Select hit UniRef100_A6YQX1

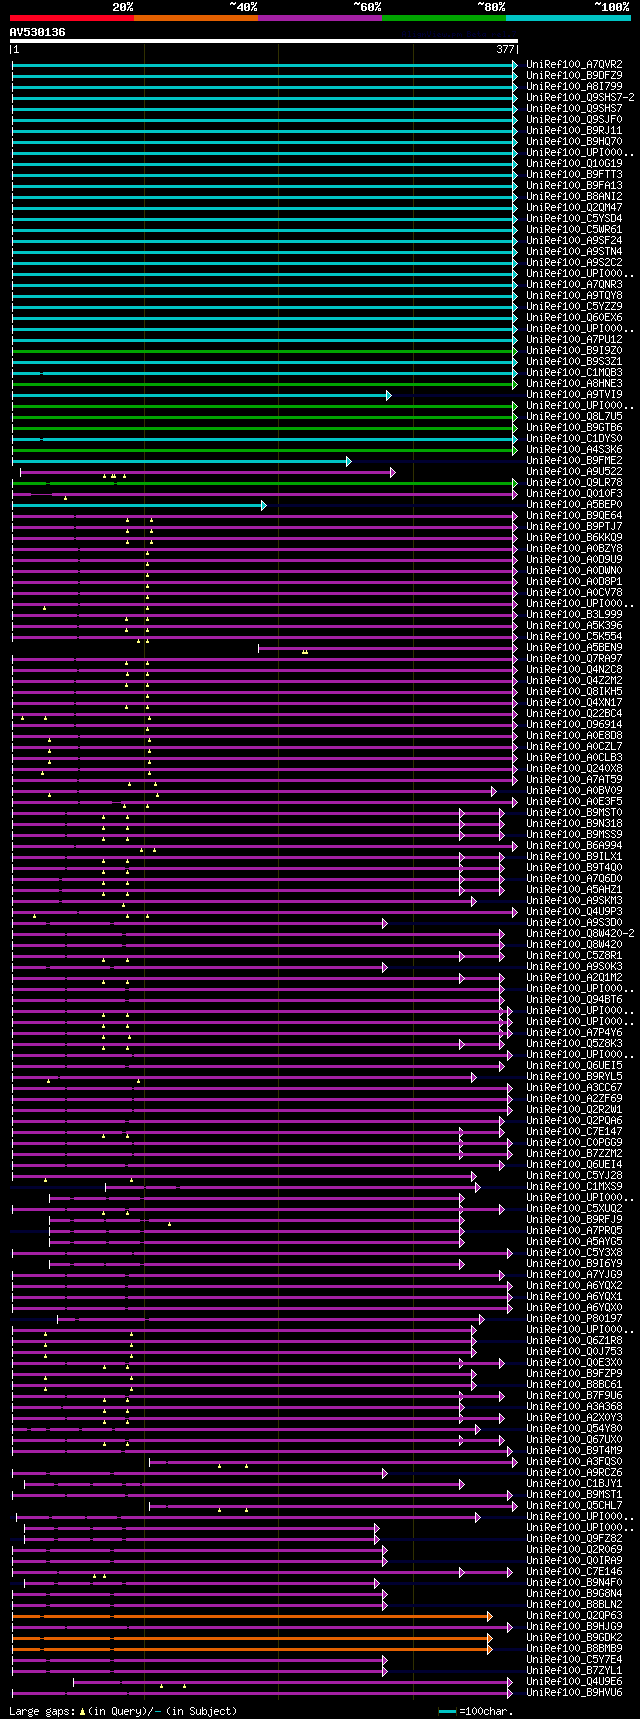click(x=574, y=1296)
